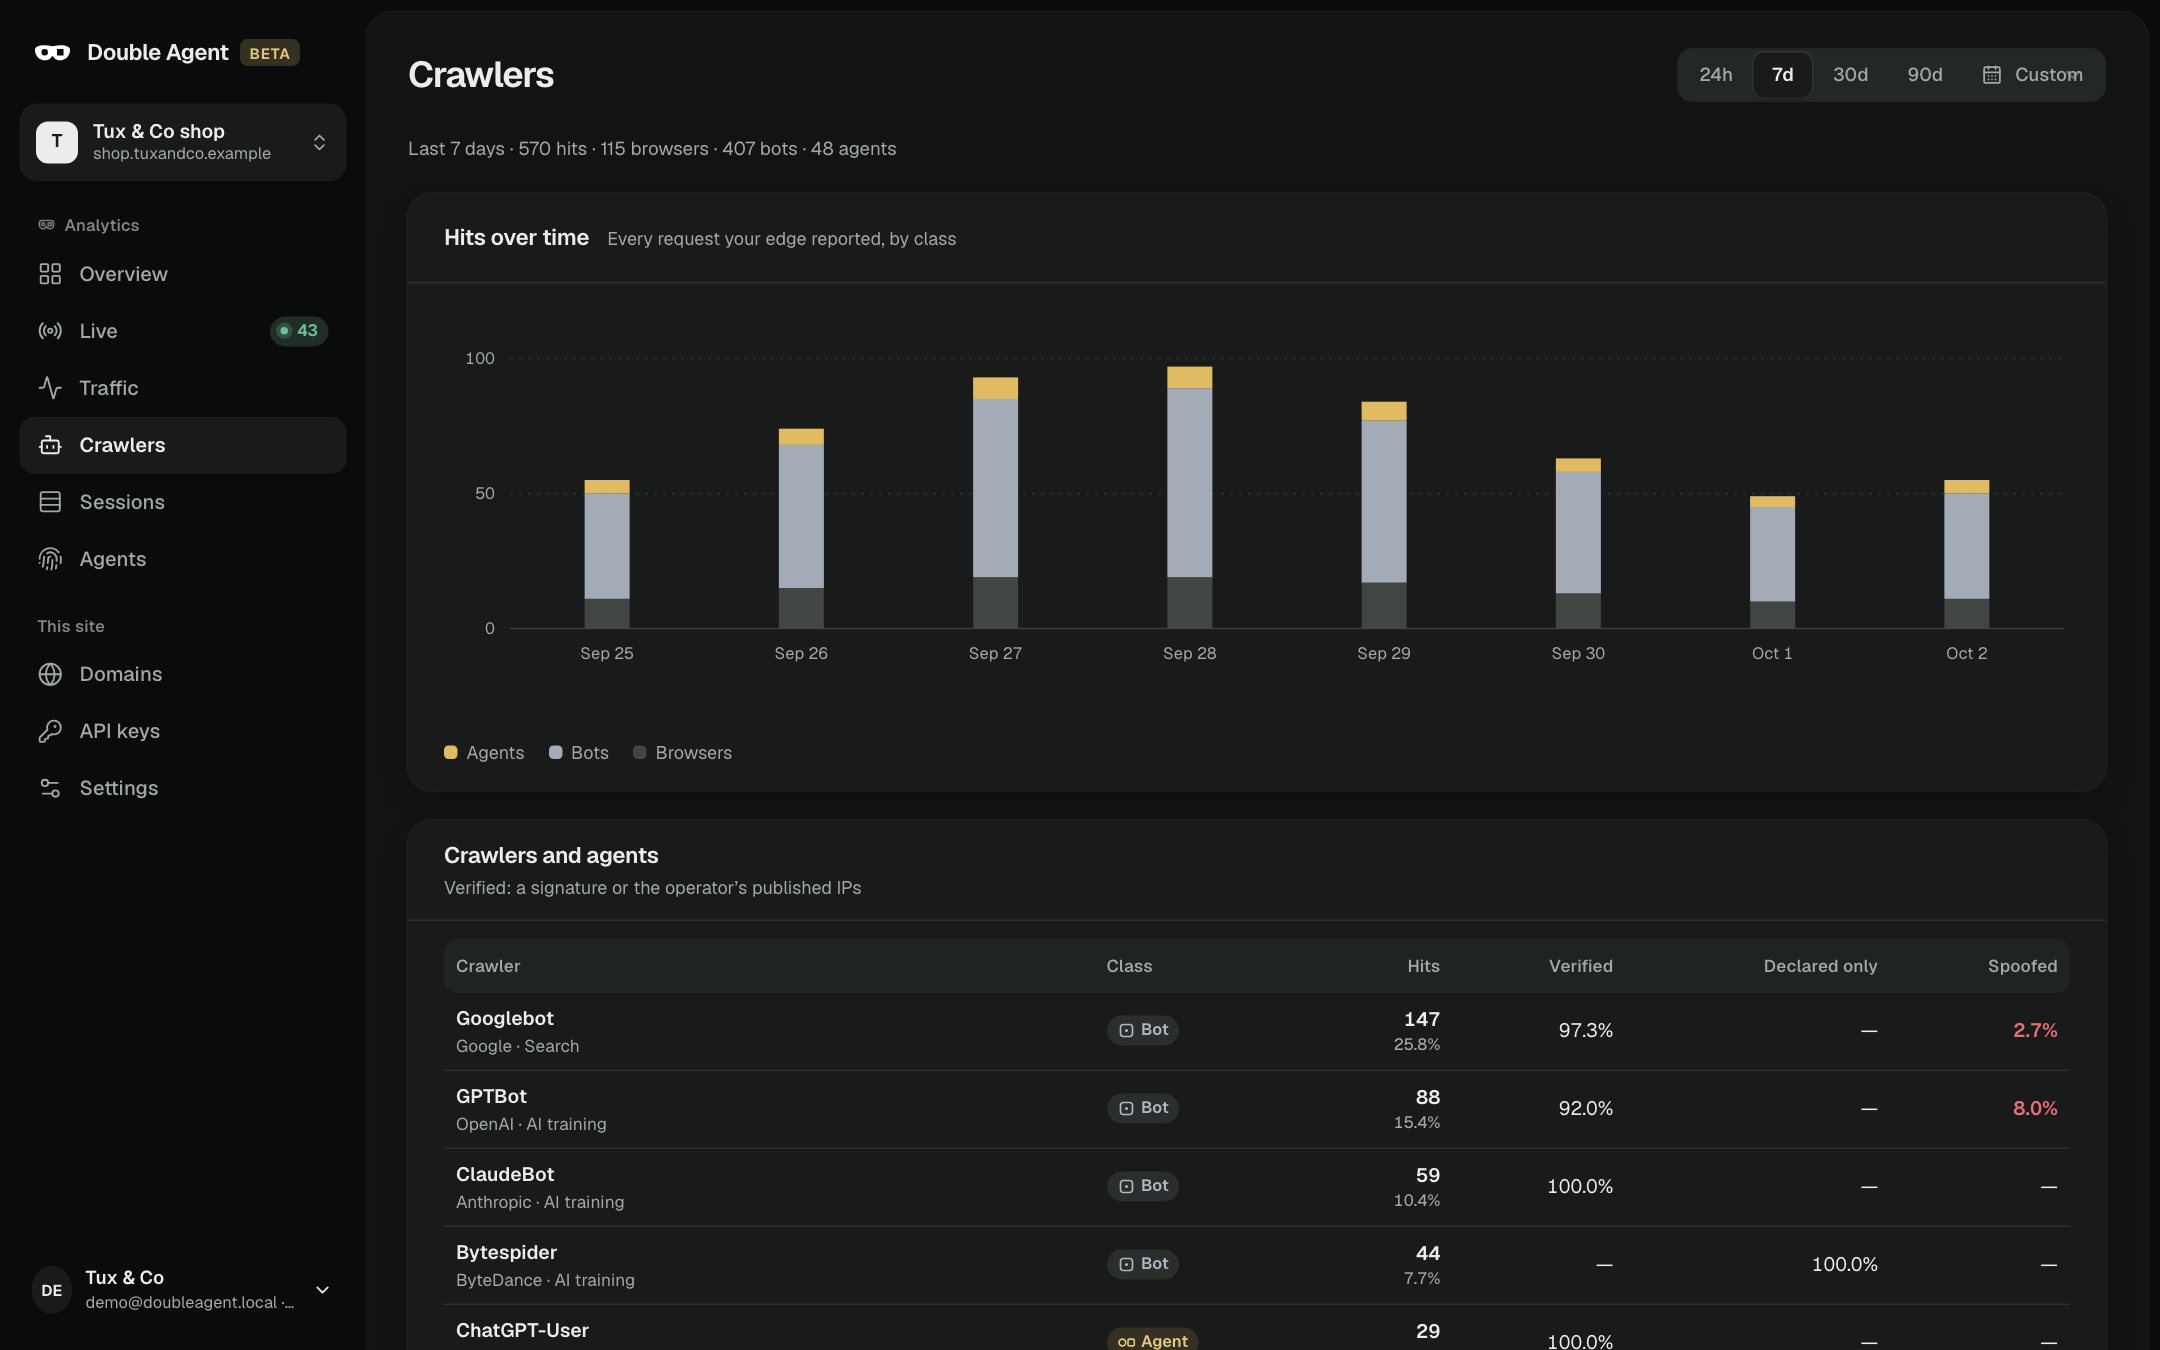Sort by the Spoofed column header
The height and width of the screenshot is (1350, 2160).
(x=2022, y=966)
